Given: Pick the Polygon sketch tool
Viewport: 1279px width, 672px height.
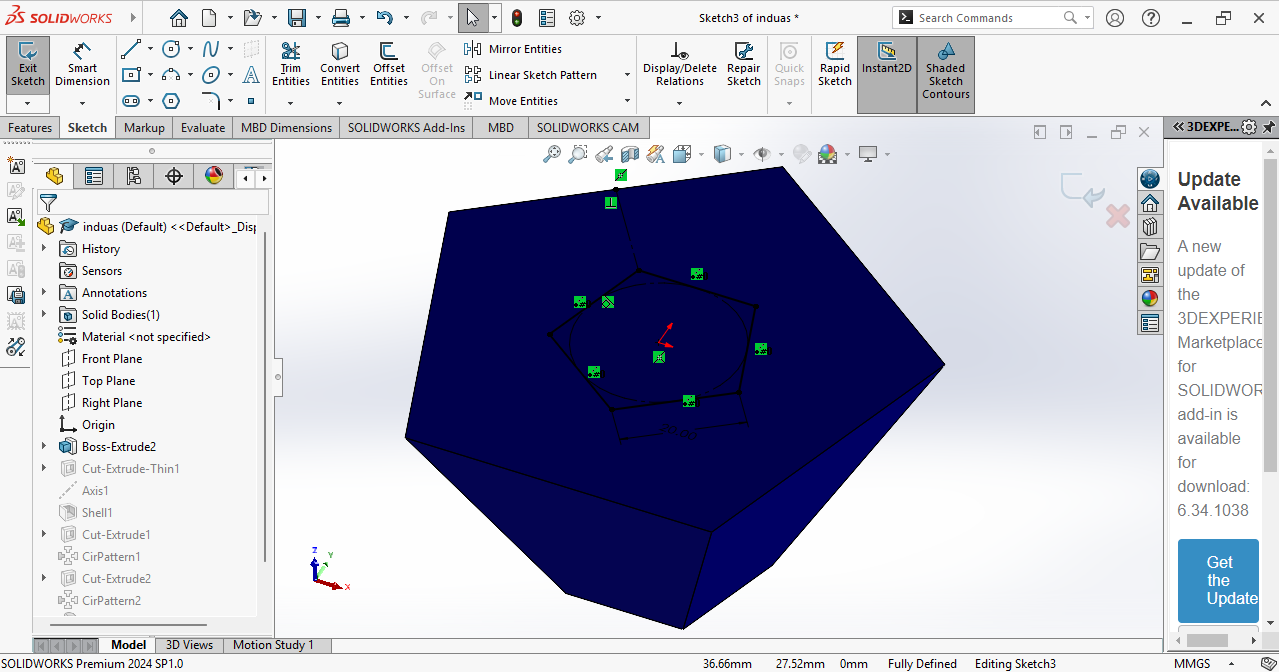Looking at the screenshot, I should [x=171, y=101].
